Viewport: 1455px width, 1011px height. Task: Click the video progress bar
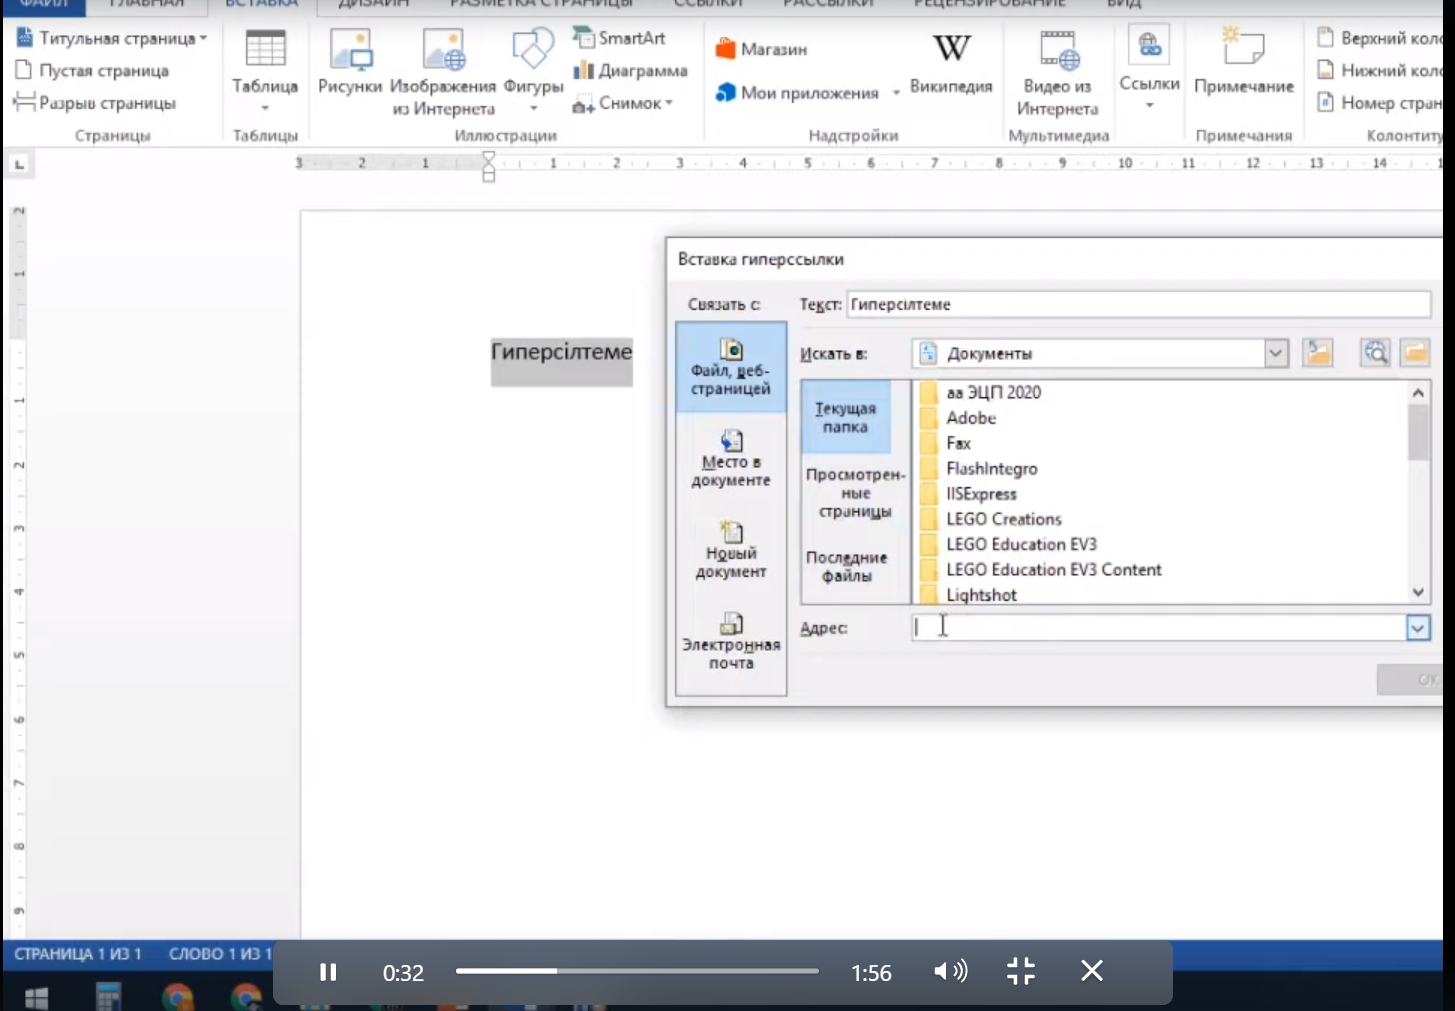tap(637, 971)
